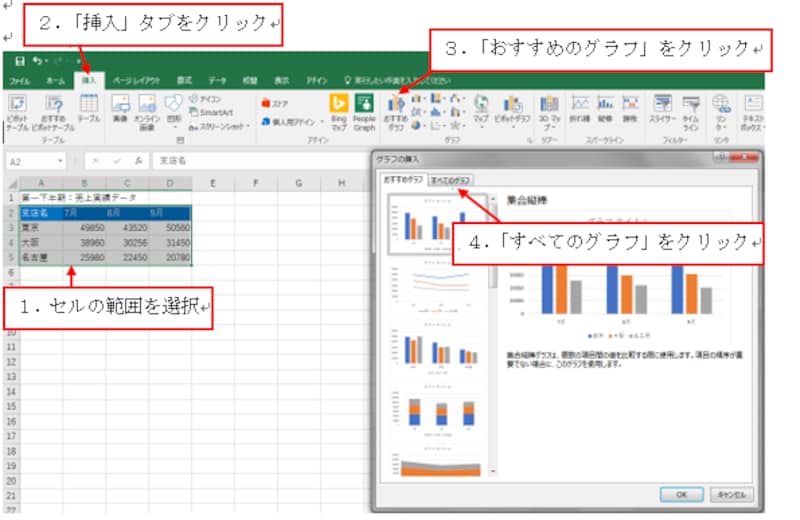
Task: Insert a 折れ線 sparkline
Action: 580,109
